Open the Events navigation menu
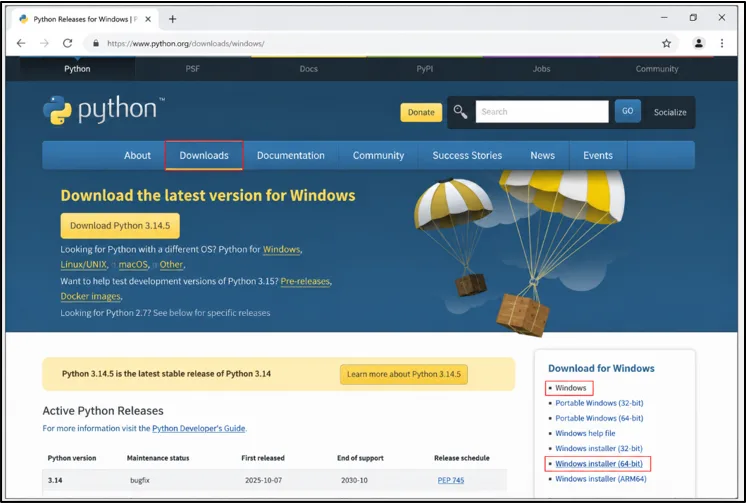The width and height of the screenshot is (746, 503). 598,156
